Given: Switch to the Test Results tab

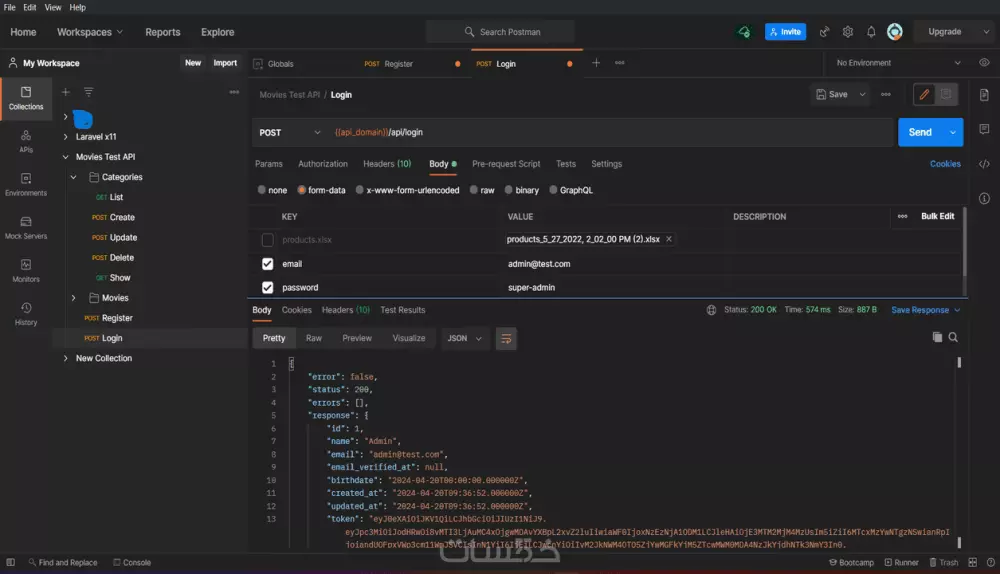Looking at the screenshot, I should (x=402, y=310).
